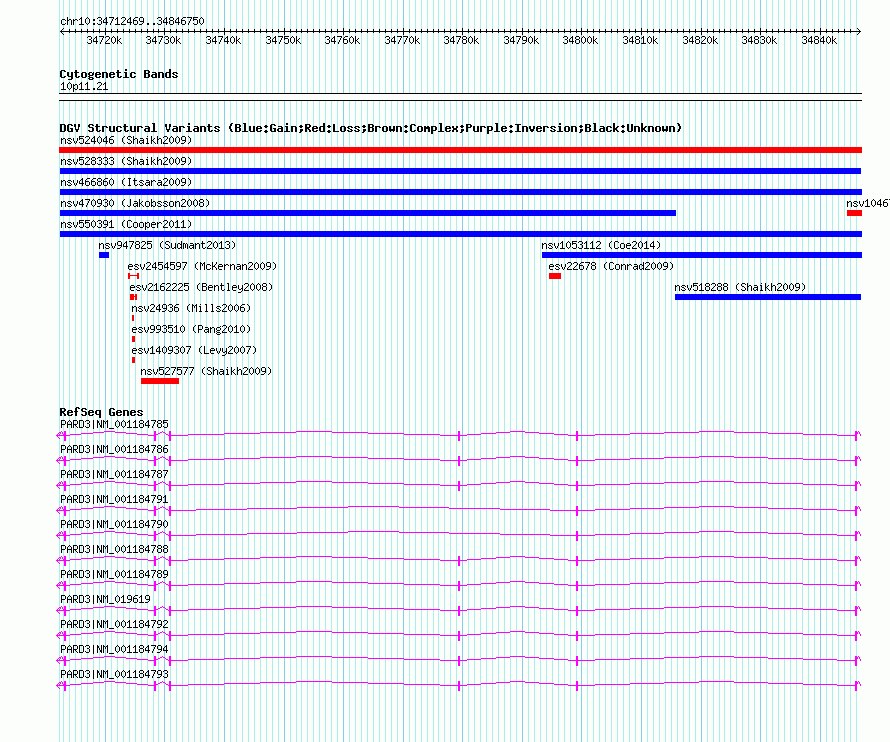Select PARD3|NM_001184791 transcript label

(114, 500)
